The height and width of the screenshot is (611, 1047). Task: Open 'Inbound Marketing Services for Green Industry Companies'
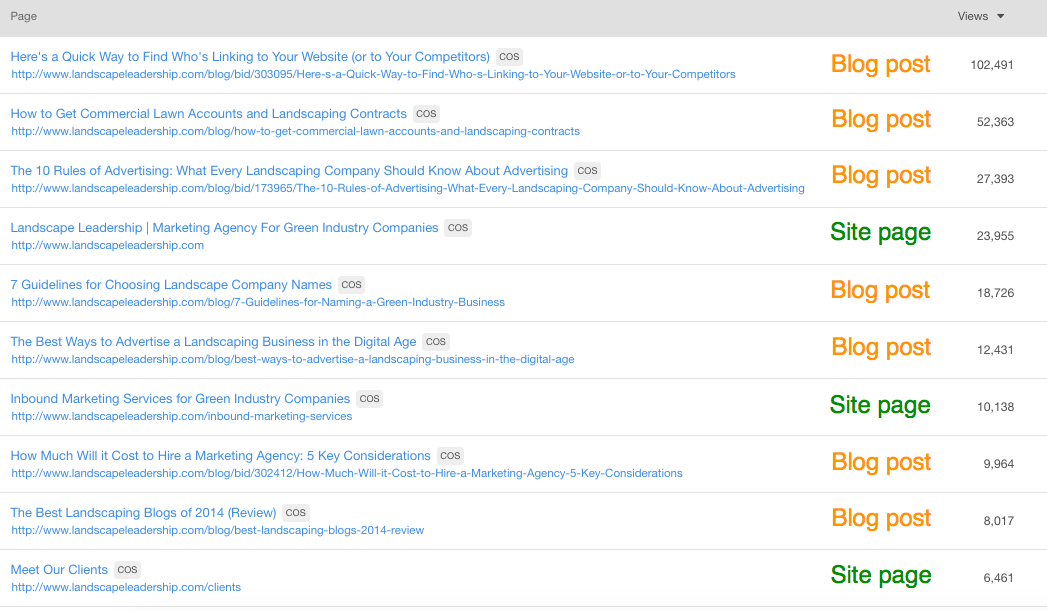180,399
